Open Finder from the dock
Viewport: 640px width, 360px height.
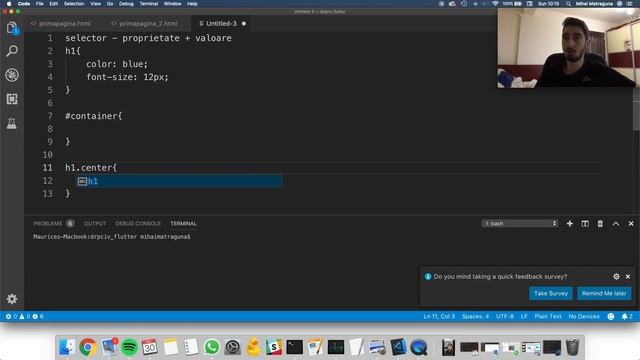pyautogui.click(x=67, y=347)
